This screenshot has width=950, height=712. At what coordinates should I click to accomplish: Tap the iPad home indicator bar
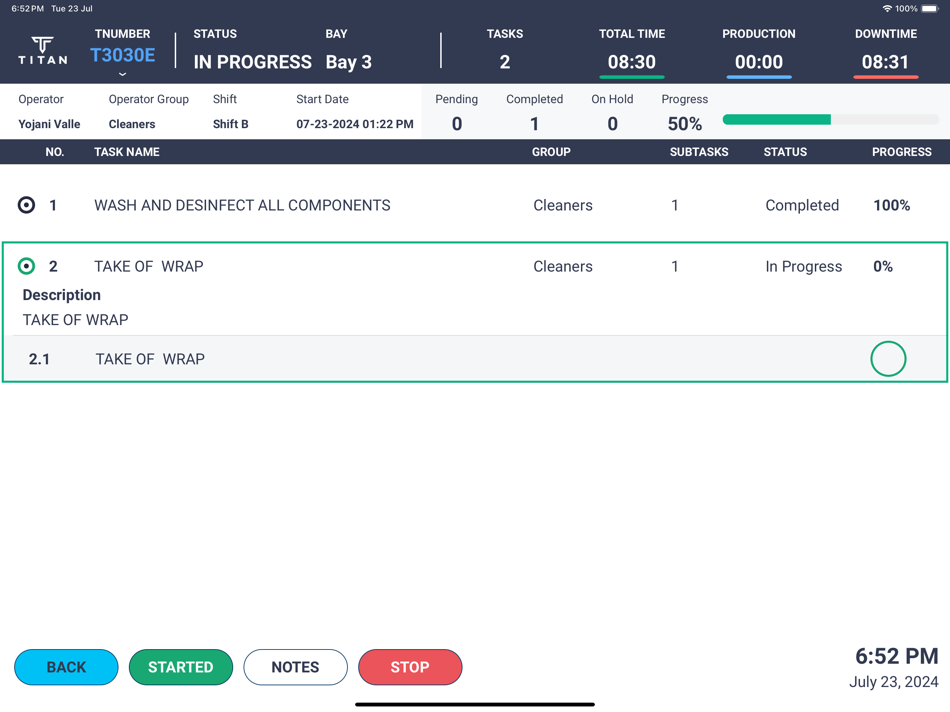475,705
